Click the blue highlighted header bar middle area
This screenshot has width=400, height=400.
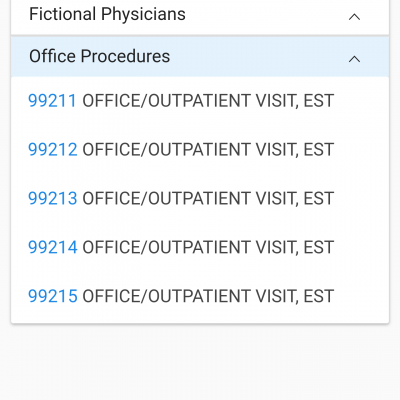(200, 56)
